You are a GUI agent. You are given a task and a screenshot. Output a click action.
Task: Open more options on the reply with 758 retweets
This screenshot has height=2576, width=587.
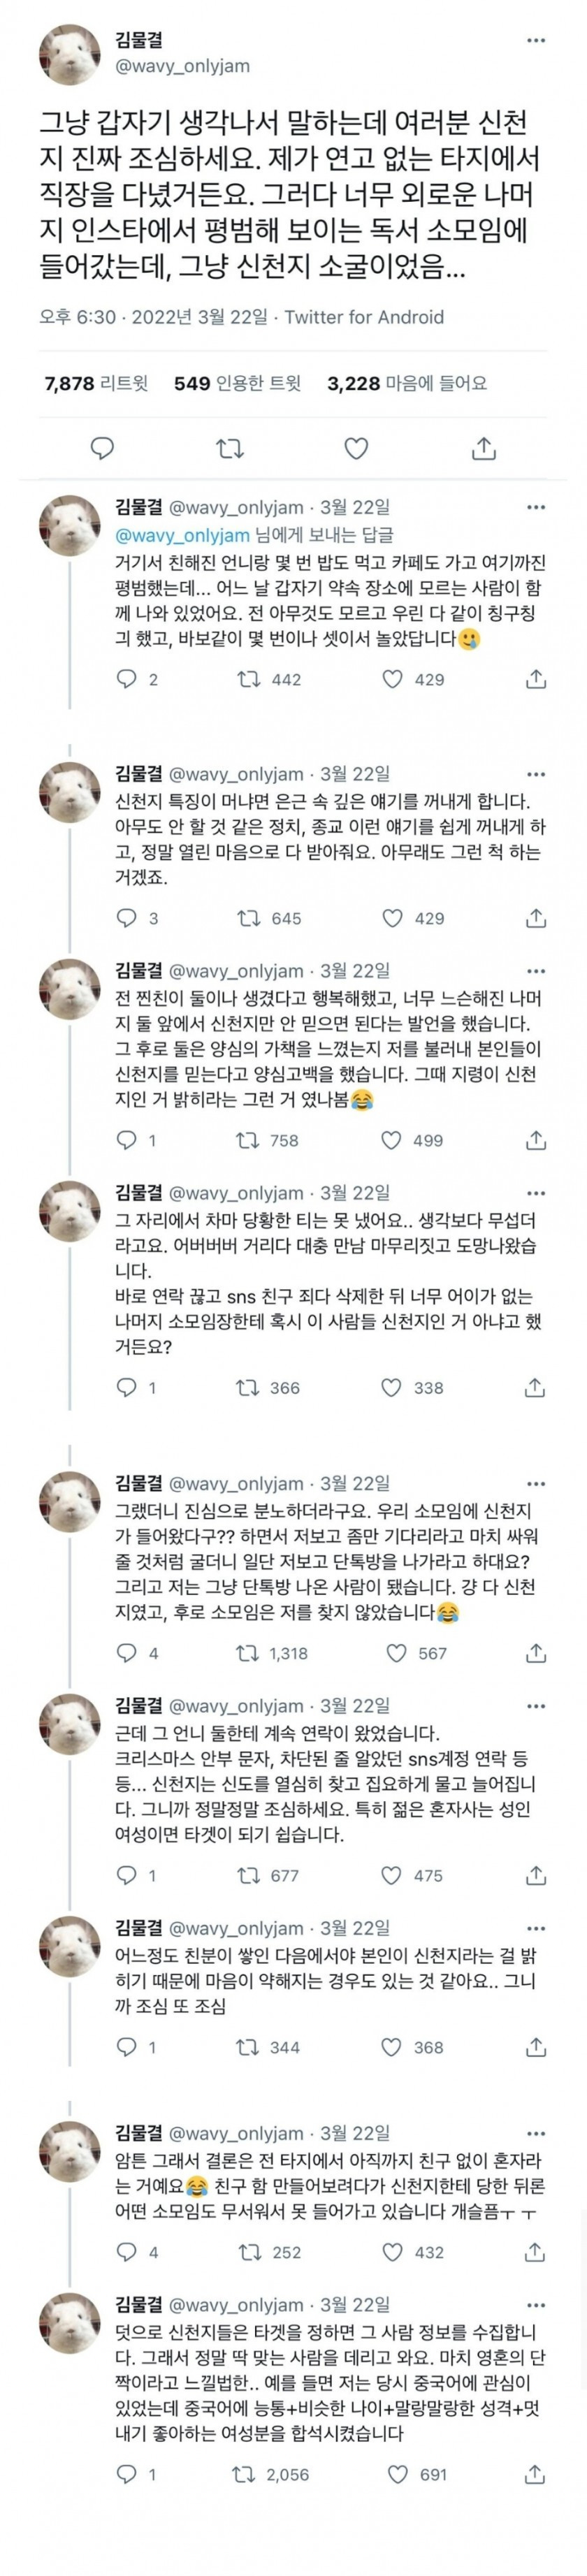coord(536,971)
